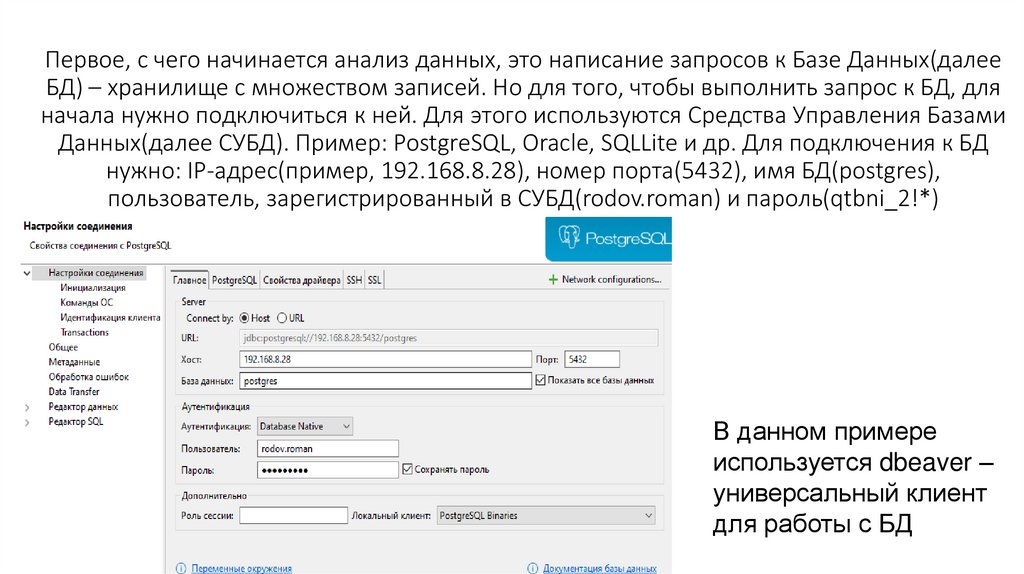Click the Хост field with 192.168.8.28

coord(385,359)
